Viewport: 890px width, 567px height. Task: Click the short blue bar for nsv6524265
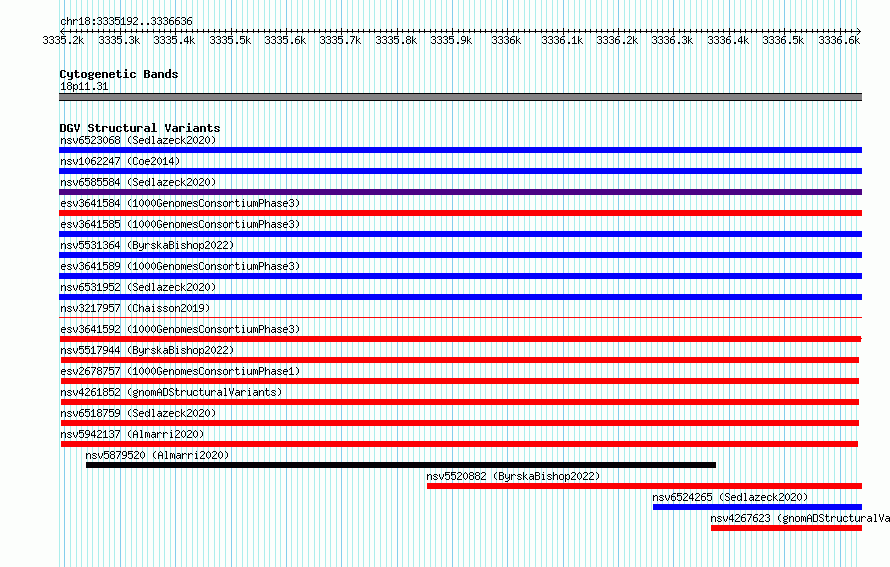(757, 507)
